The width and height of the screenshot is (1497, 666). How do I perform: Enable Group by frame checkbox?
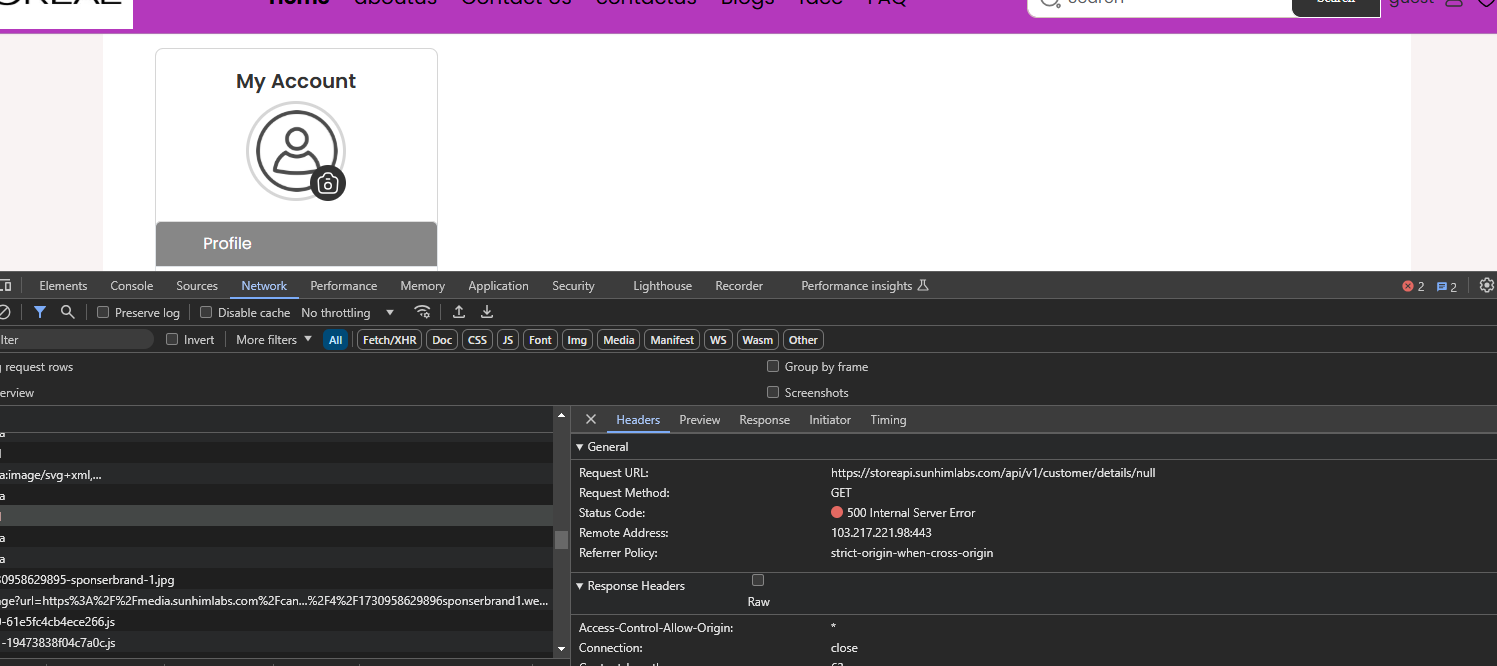(773, 366)
